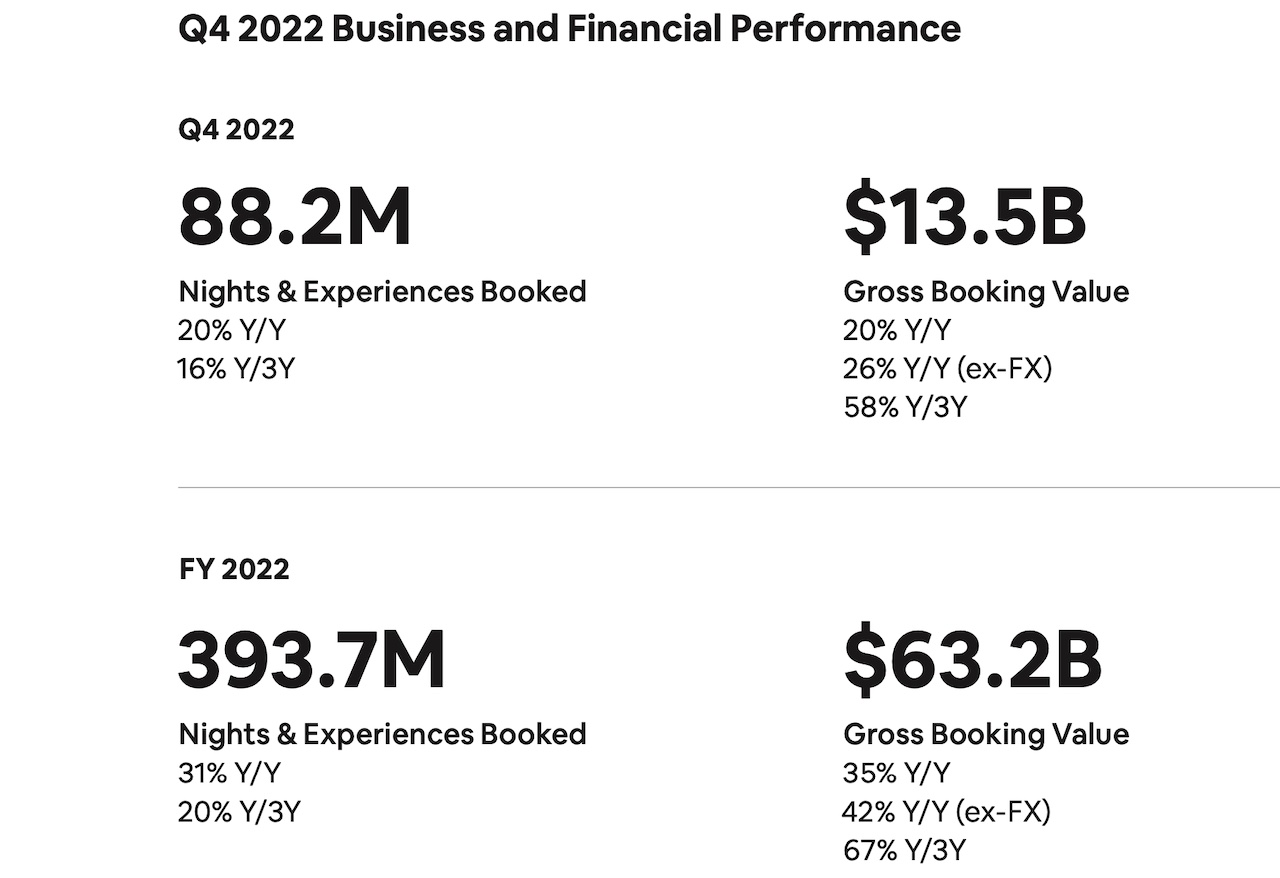Click the 393.7M figure

pyautogui.click(x=311, y=661)
